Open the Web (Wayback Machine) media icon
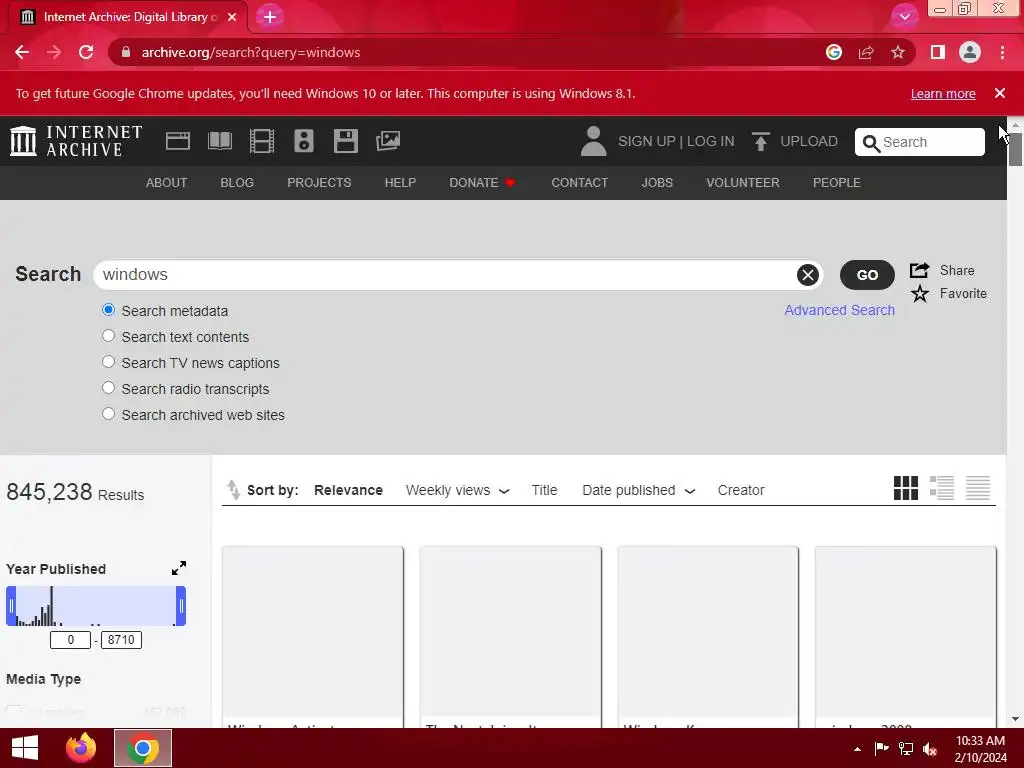This screenshot has width=1024, height=768. pyautogui.click(x=178, y=141)
